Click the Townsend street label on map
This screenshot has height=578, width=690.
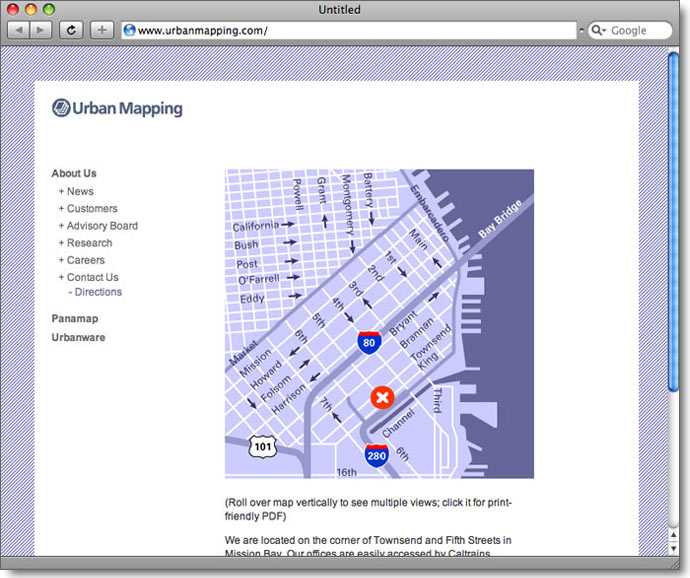(431, 343)
